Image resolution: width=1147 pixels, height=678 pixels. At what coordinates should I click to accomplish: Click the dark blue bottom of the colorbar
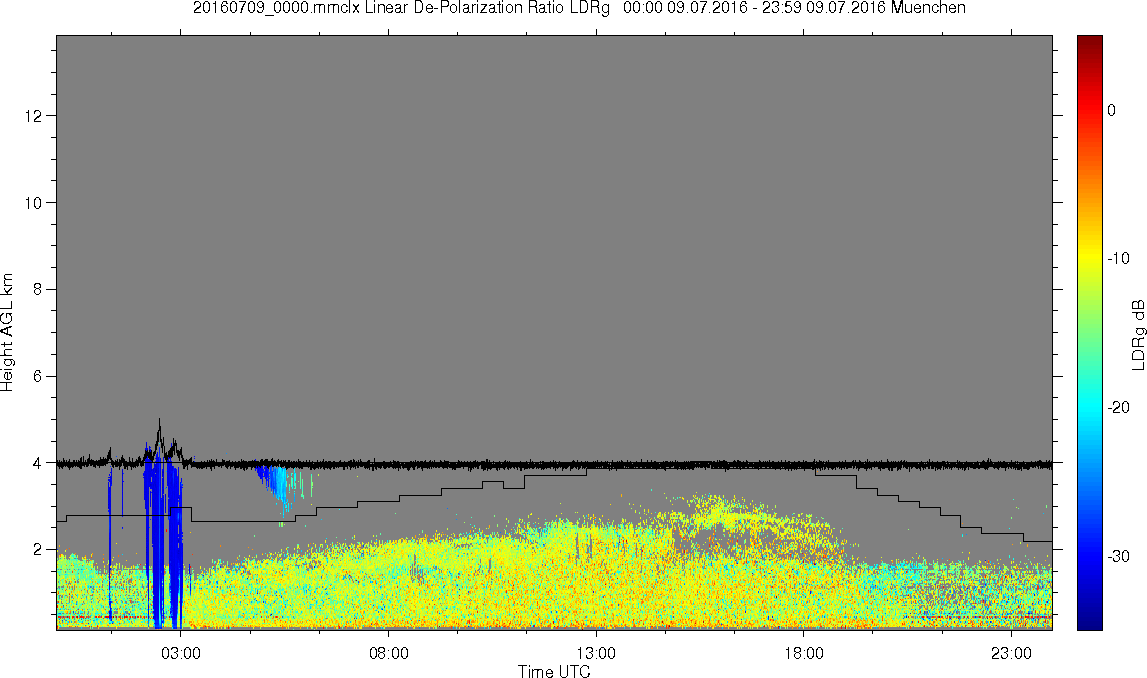pyautogui.click(x=1089, y=620)
